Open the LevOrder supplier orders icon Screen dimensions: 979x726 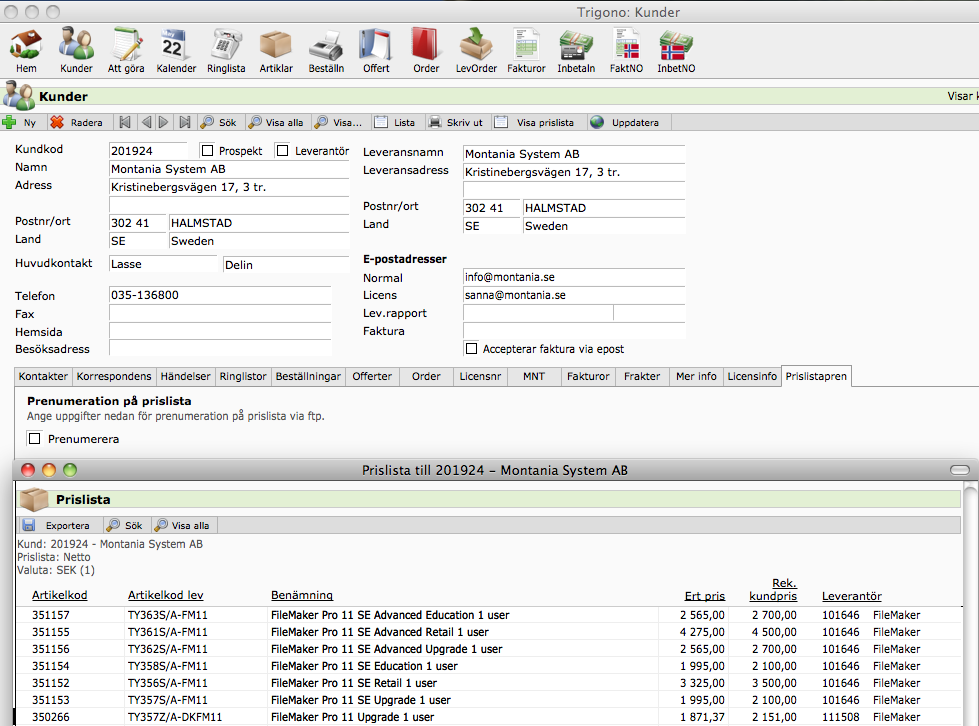[x=476, y=51]
